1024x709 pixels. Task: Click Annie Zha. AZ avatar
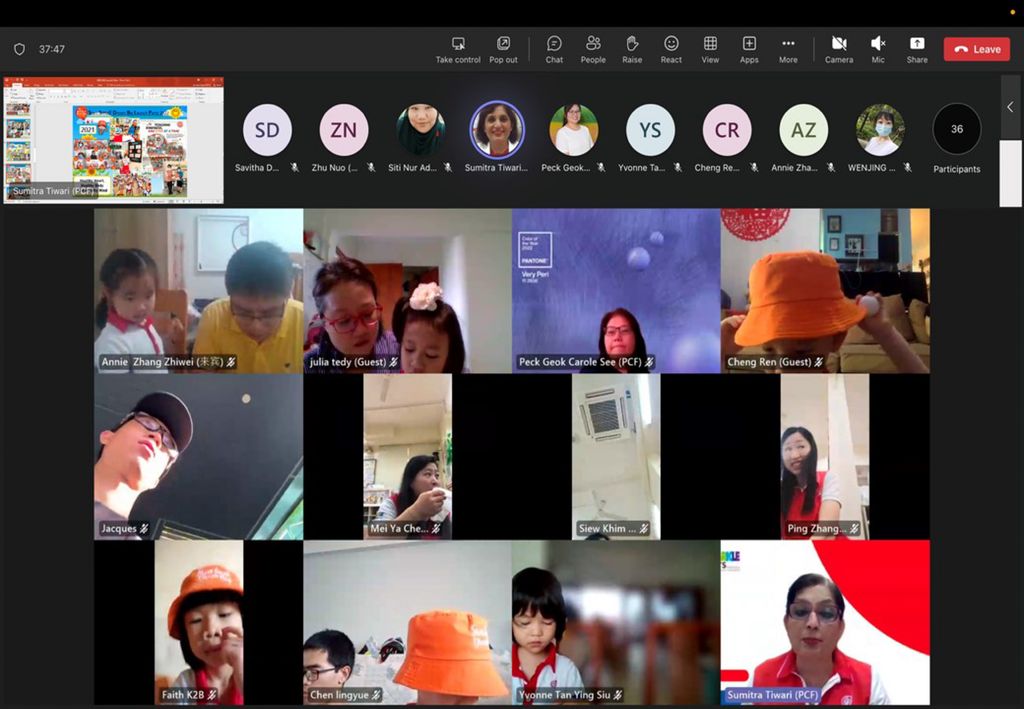pos(803,130)
